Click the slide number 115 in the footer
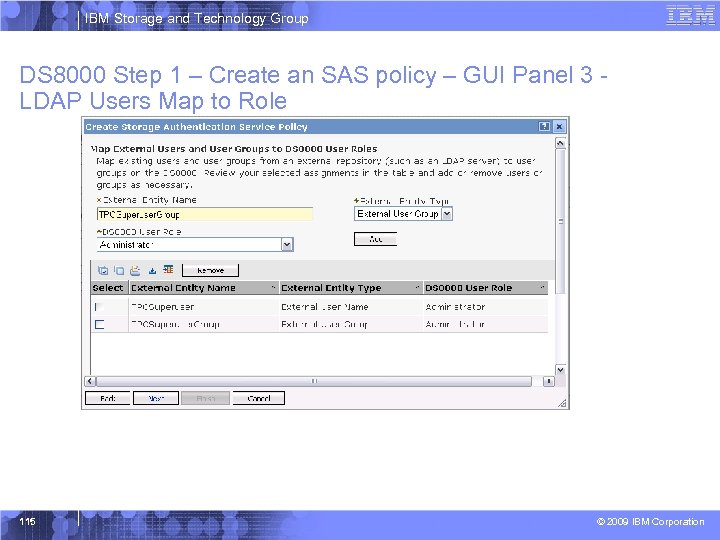720x540 pixels. [x=28, y=521]
